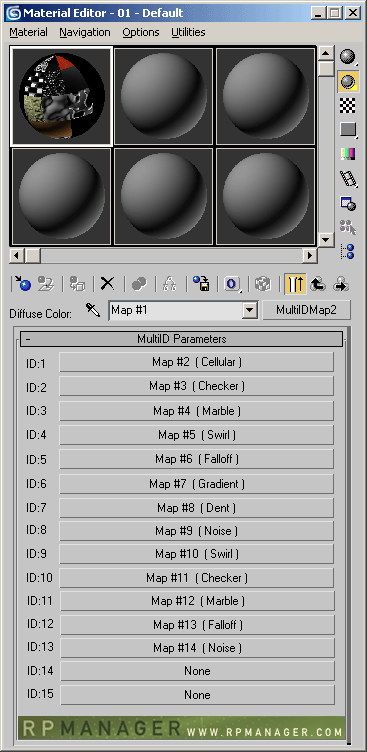Toggle the Backlight icon

point(348,82)
